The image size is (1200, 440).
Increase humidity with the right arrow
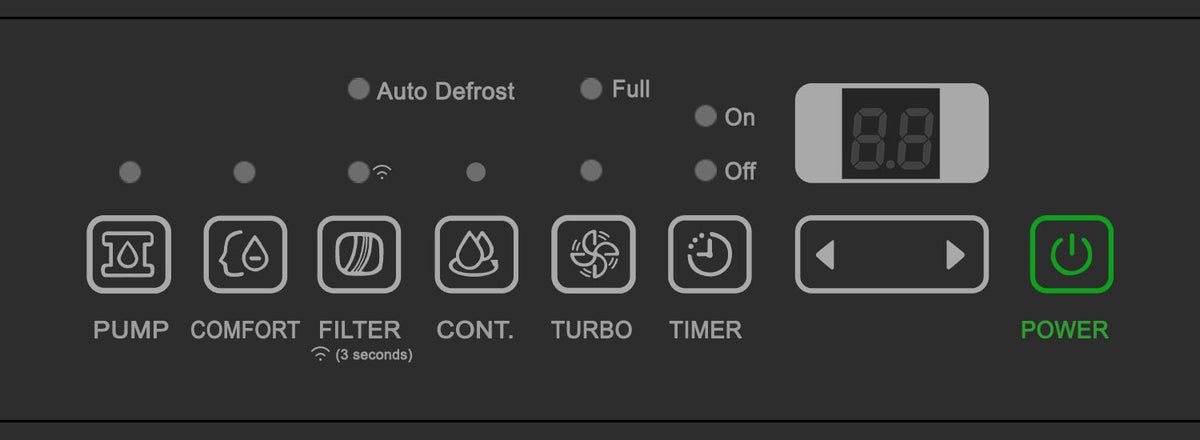(x=955, y=256)
